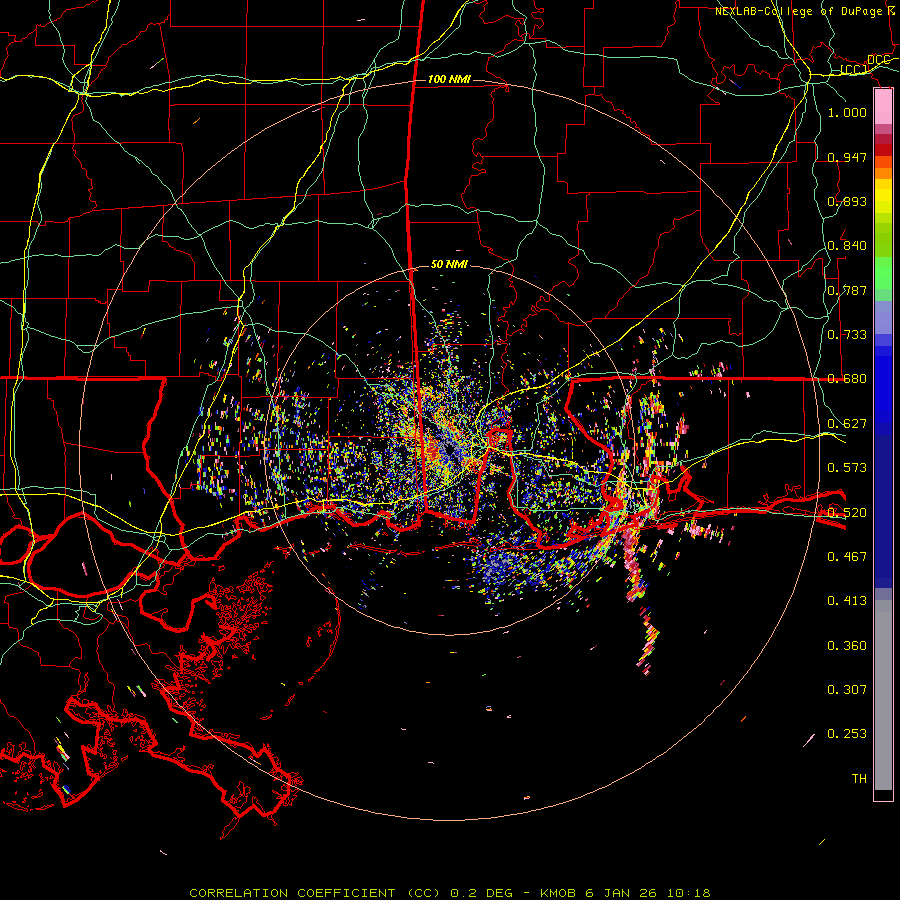Click the 0.573 legend value

point(847,468)
